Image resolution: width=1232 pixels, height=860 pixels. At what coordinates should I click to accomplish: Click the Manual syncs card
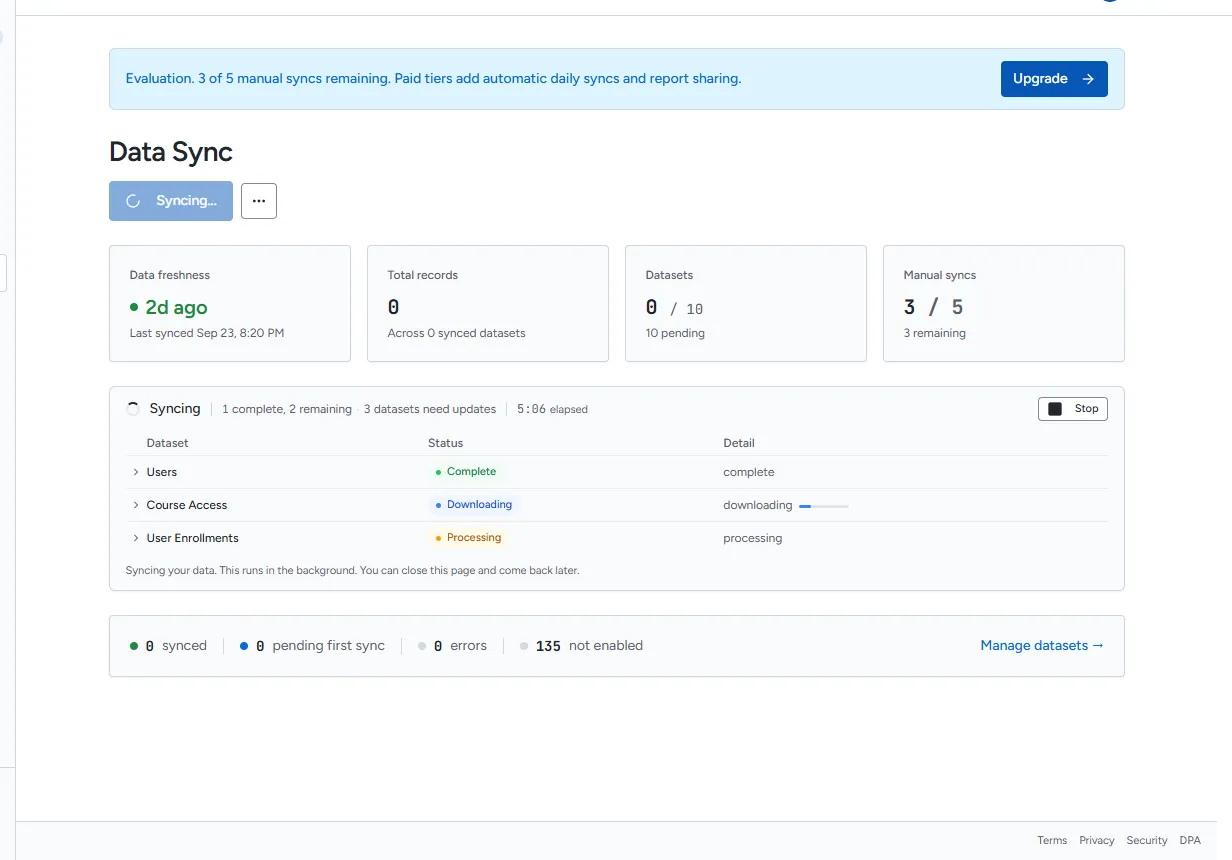click(1004, 304)
